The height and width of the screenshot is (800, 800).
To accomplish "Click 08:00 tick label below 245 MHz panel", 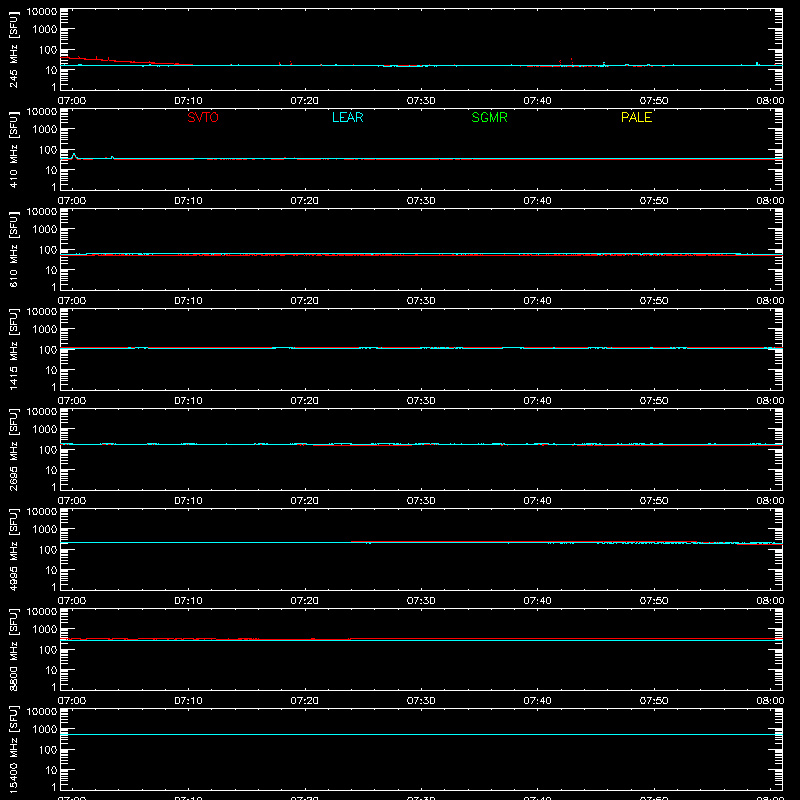I will pos(770,101).
